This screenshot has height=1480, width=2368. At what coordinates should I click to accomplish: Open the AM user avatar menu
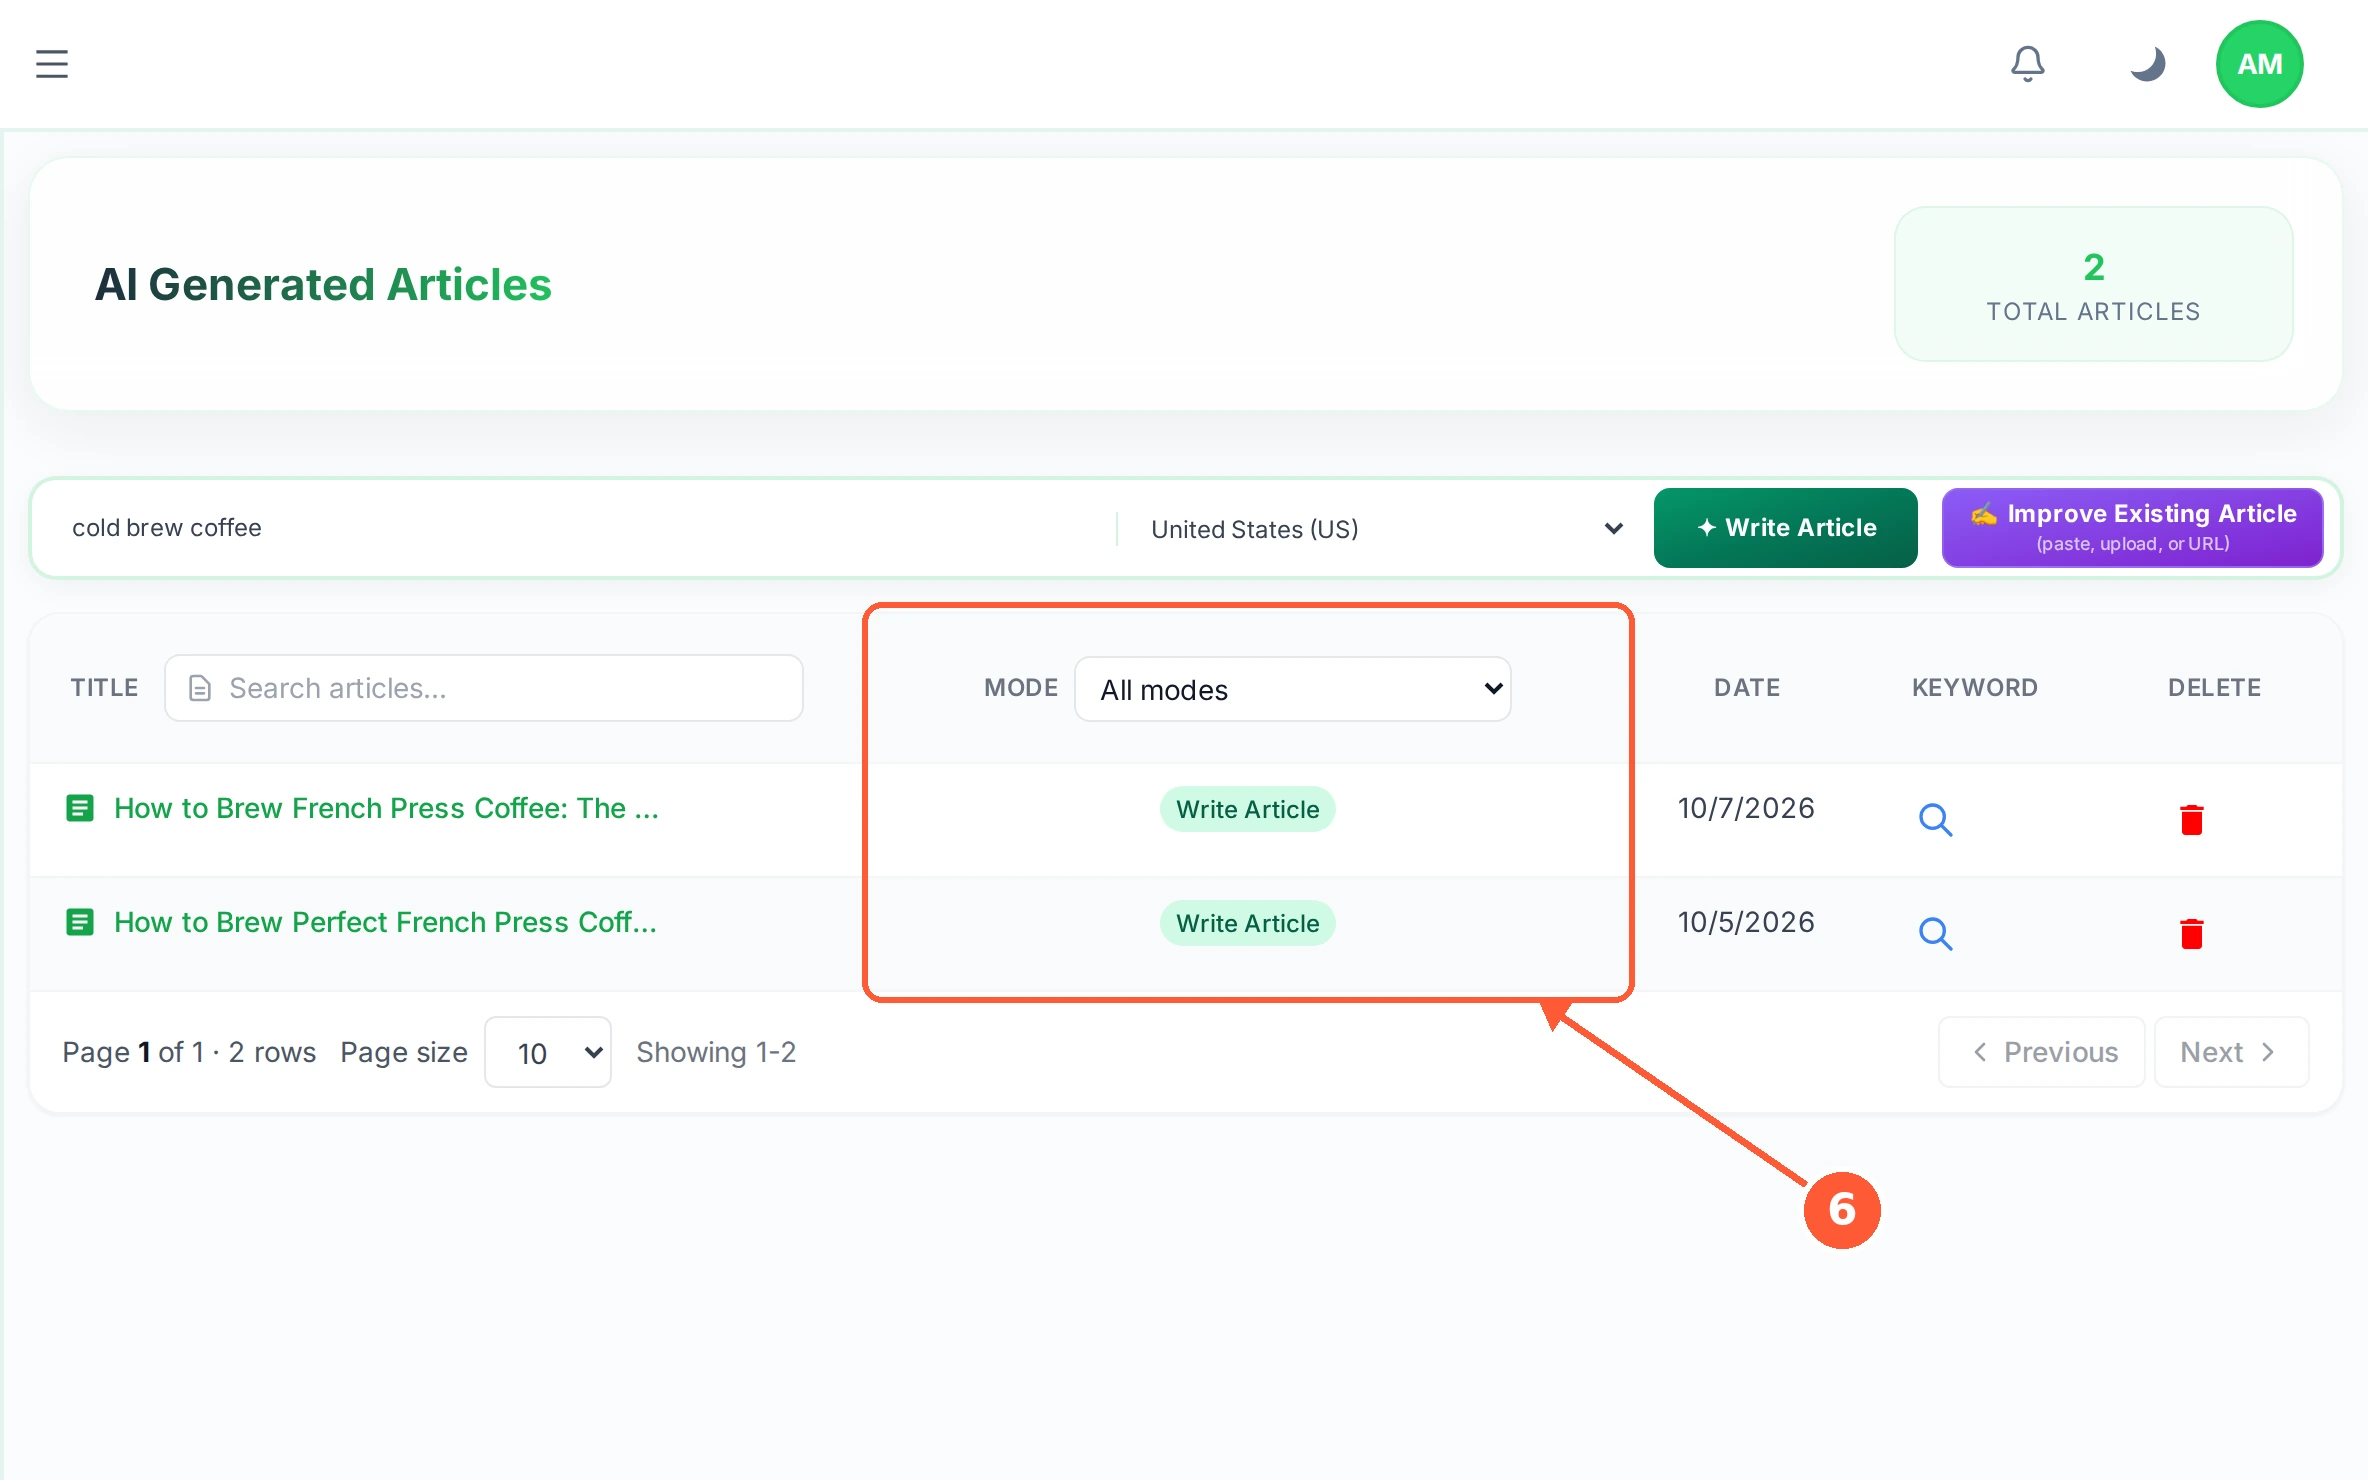click(x=2259, y=64)
